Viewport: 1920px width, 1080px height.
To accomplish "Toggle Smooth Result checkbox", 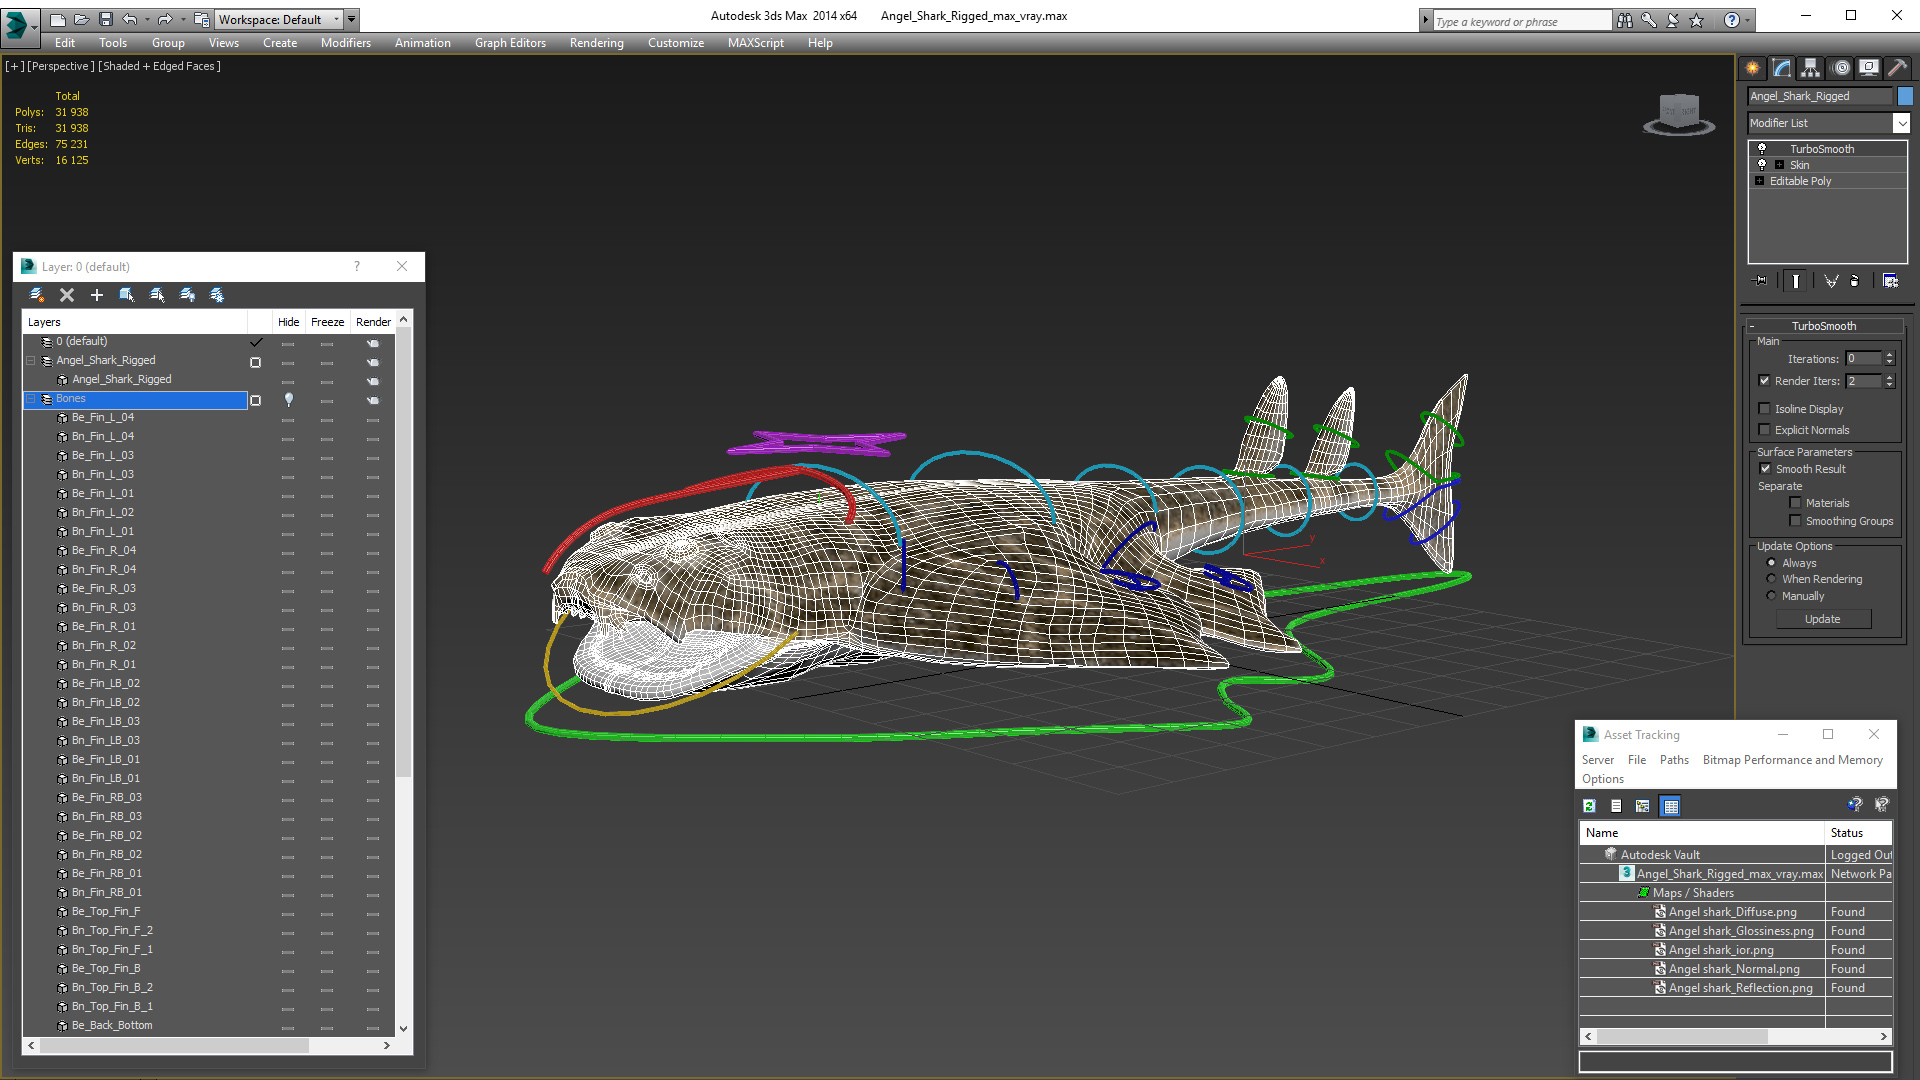I will coord(1765,468).
